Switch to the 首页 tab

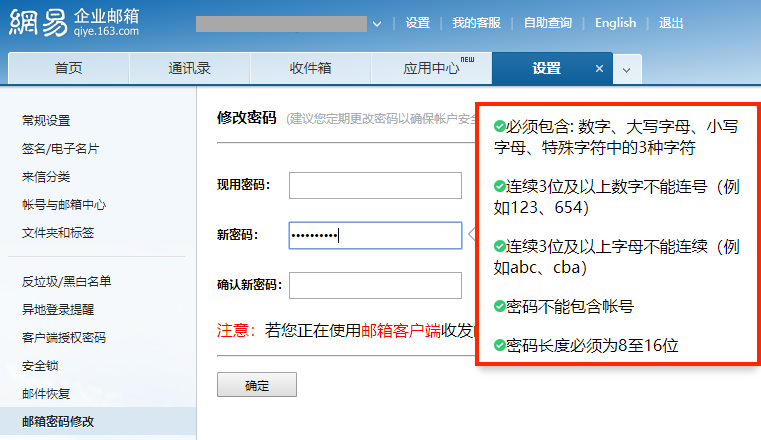click(x=68, y=69)
